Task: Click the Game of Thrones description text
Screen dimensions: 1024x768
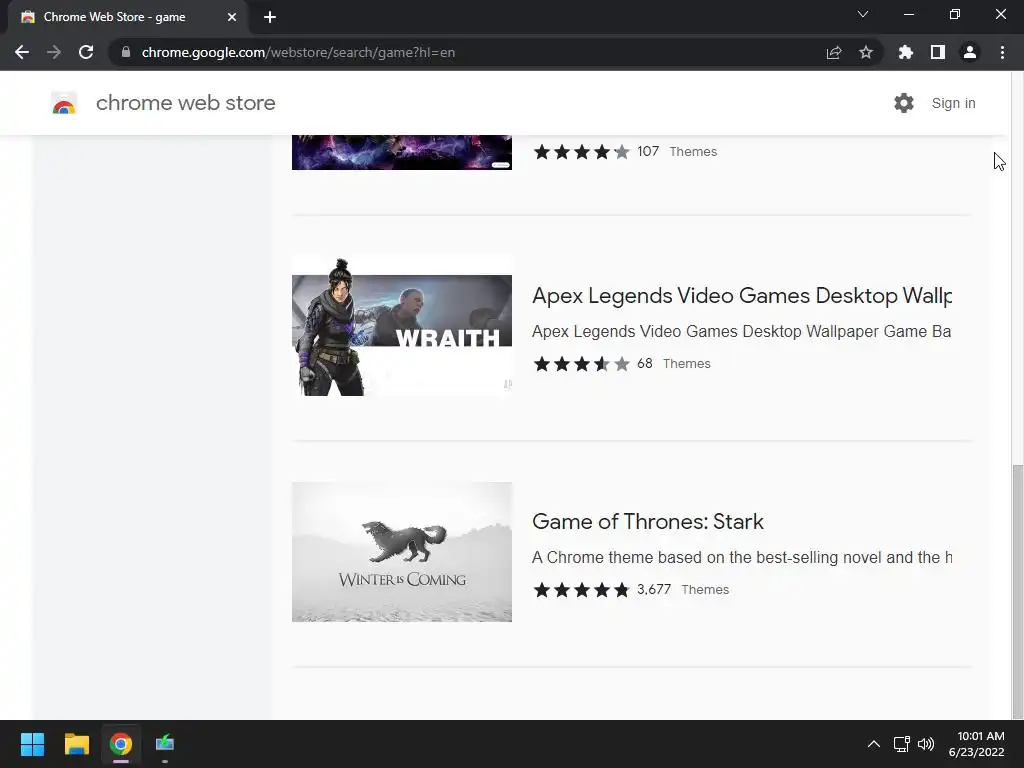Action: [x=741, y=558]
